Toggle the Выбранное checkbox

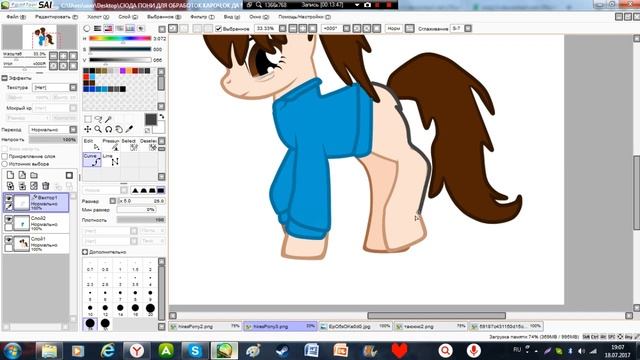[218, 29]
